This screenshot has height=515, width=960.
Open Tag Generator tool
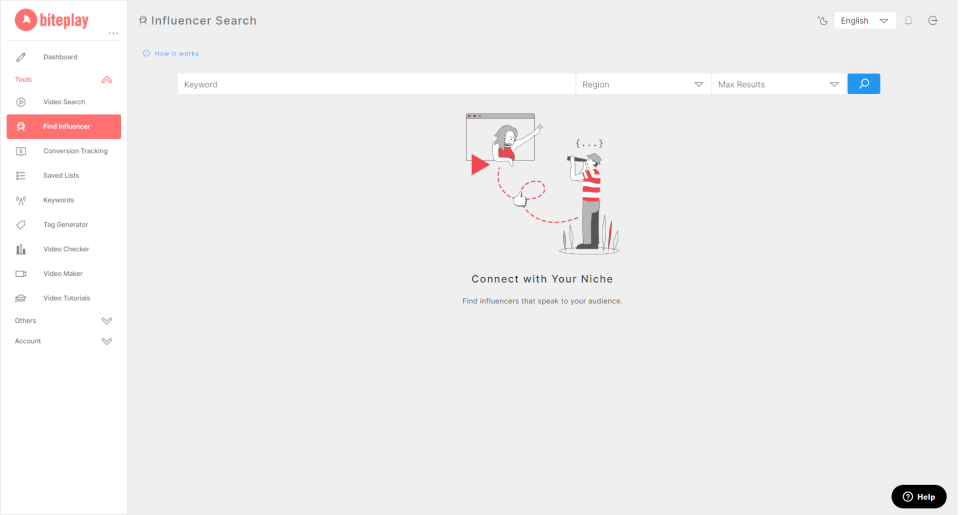coord(64,225)
